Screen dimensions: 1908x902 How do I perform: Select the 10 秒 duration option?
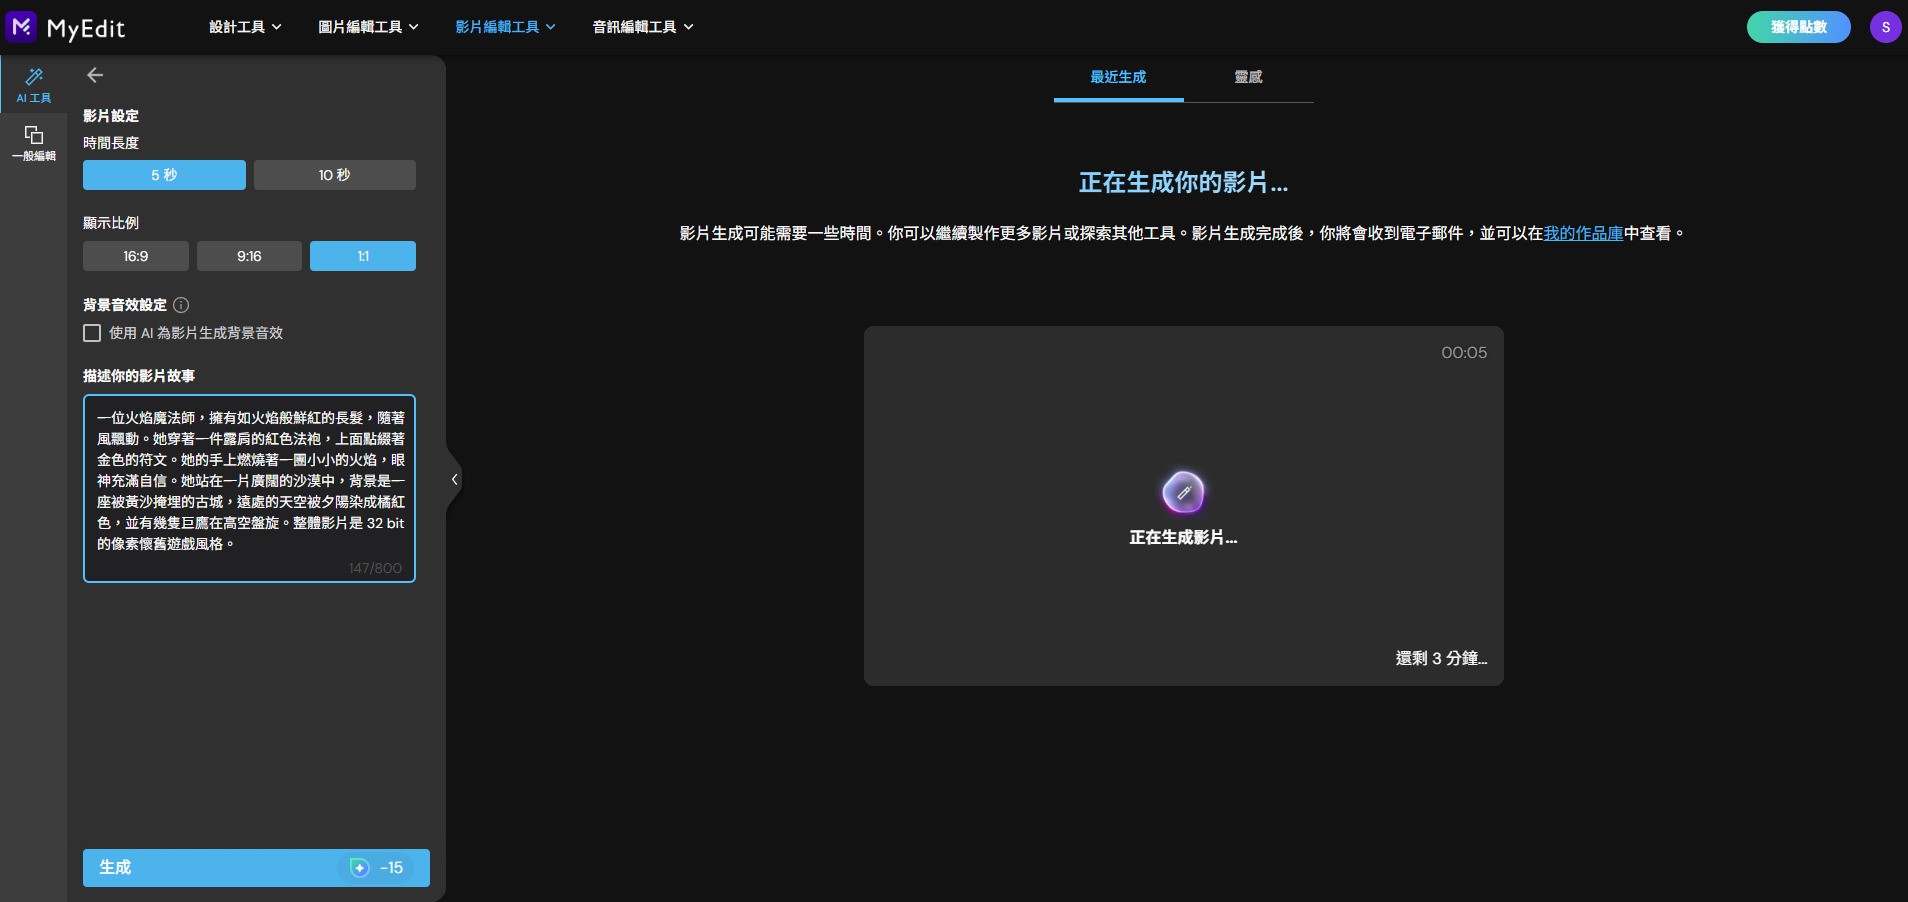334,175
